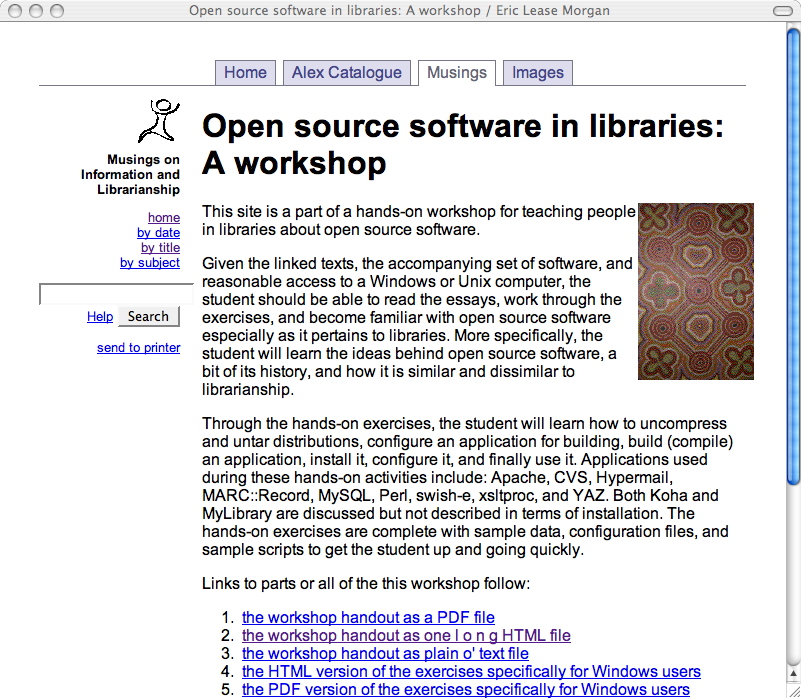Browse musings 'by date' link

tap(158, 232)
